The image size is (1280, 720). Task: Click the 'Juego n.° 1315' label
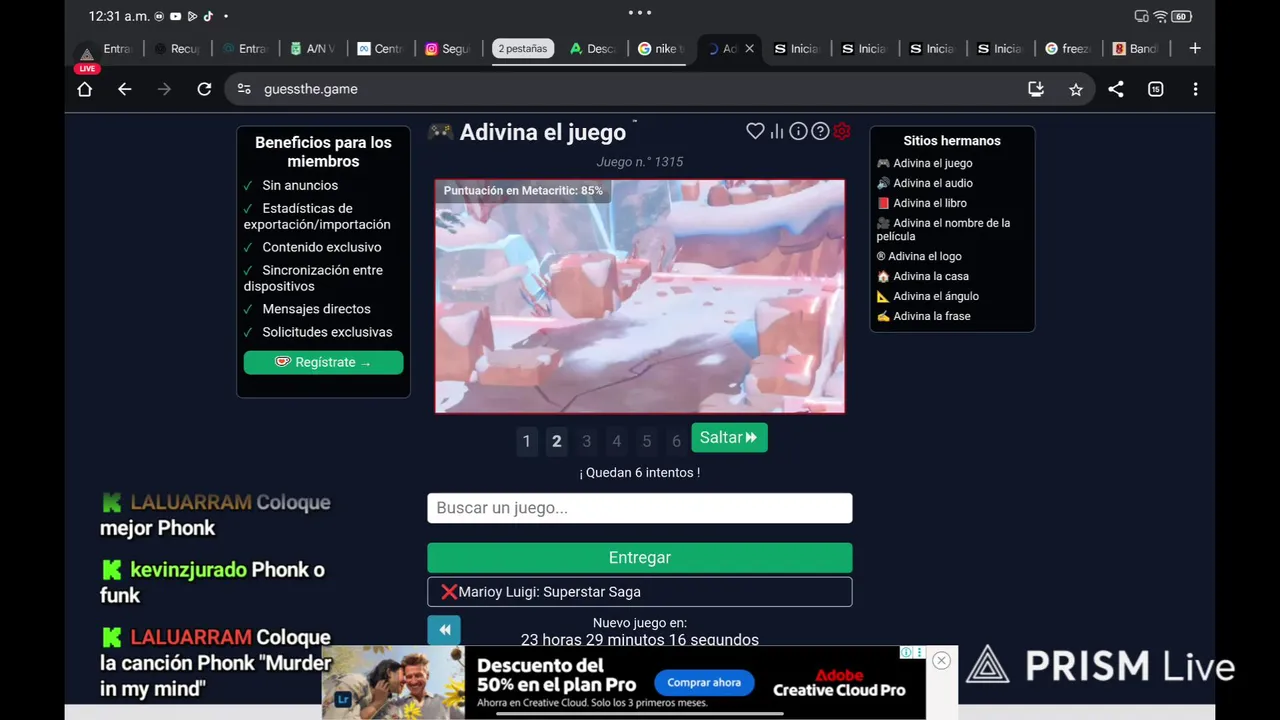click(x=640, y=162)
